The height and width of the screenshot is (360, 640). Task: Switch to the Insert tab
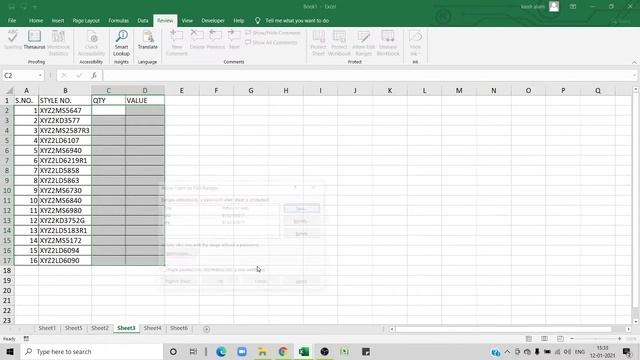[58, 20]
